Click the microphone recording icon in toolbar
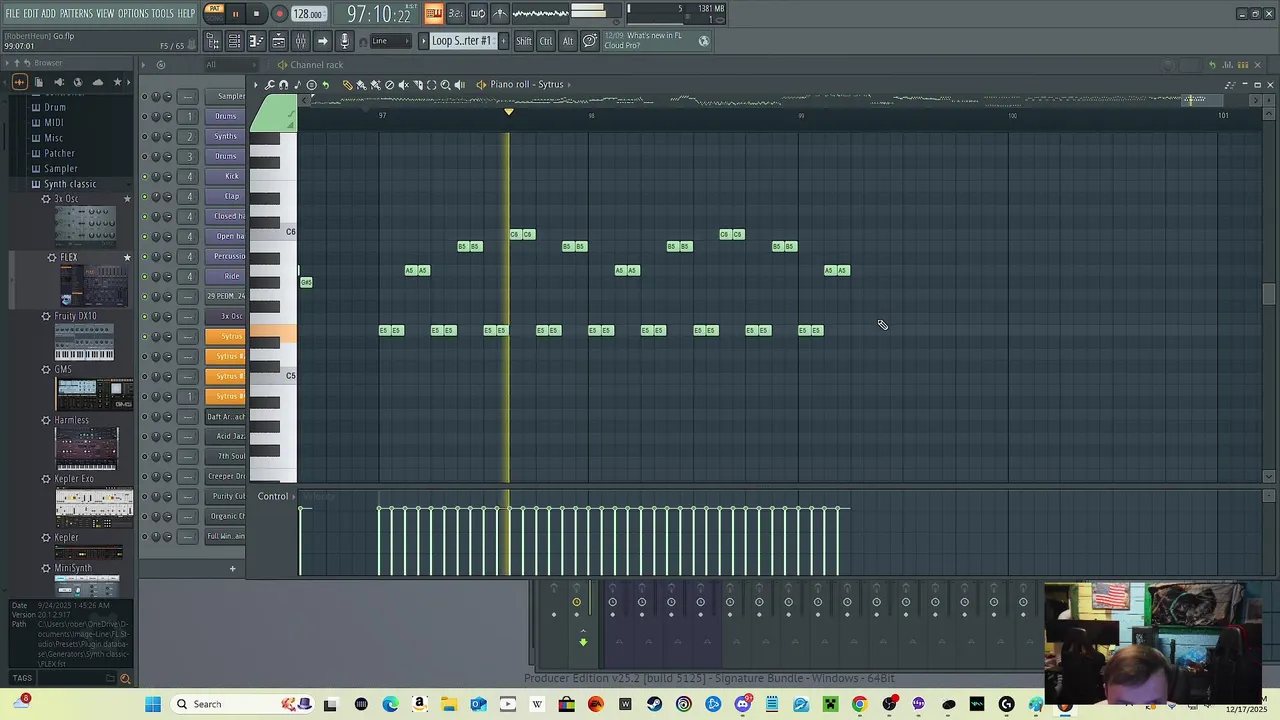The image size is (1280, 720). [x=345, y=41]
